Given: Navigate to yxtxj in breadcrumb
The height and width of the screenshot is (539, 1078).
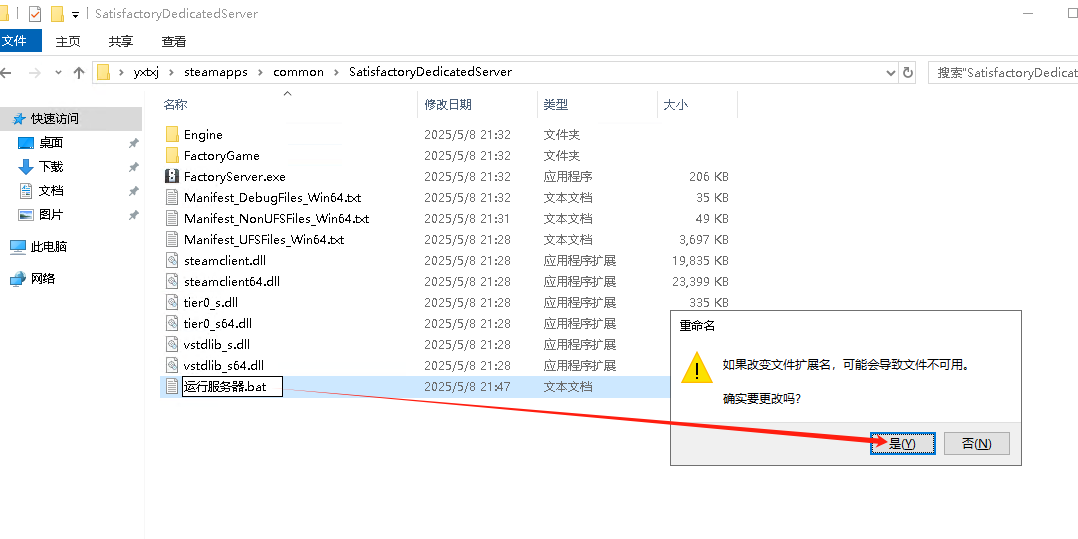Looking at the screenshot, I should (x=146, y=72).
